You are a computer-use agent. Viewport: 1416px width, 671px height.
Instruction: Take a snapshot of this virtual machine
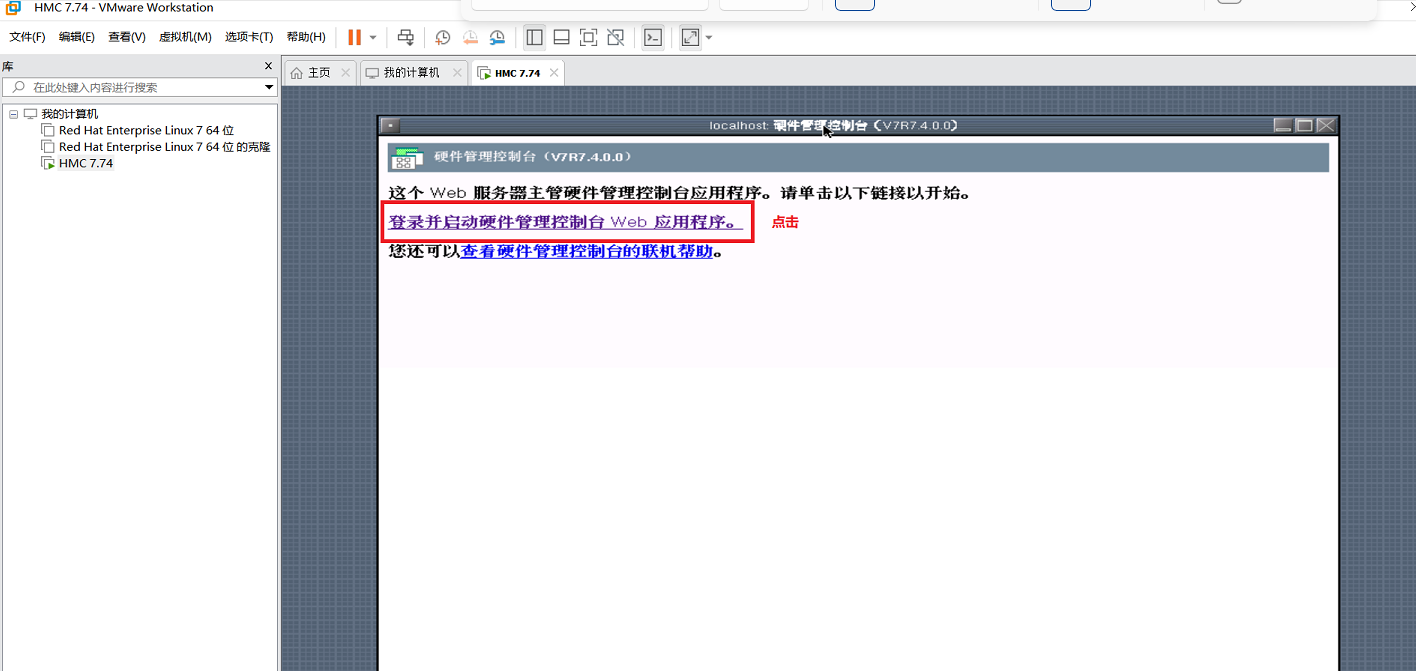(442, 37)
